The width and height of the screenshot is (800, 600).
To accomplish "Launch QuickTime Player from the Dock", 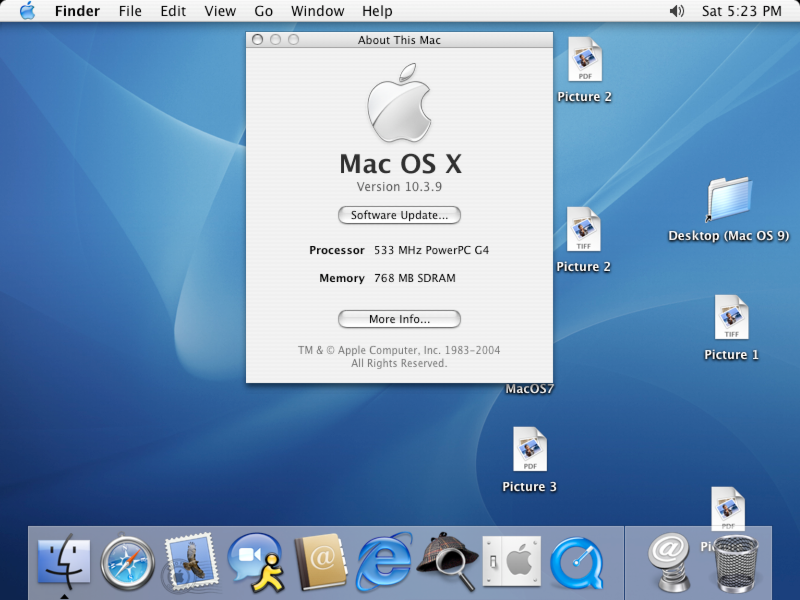I will coord(577,563).
